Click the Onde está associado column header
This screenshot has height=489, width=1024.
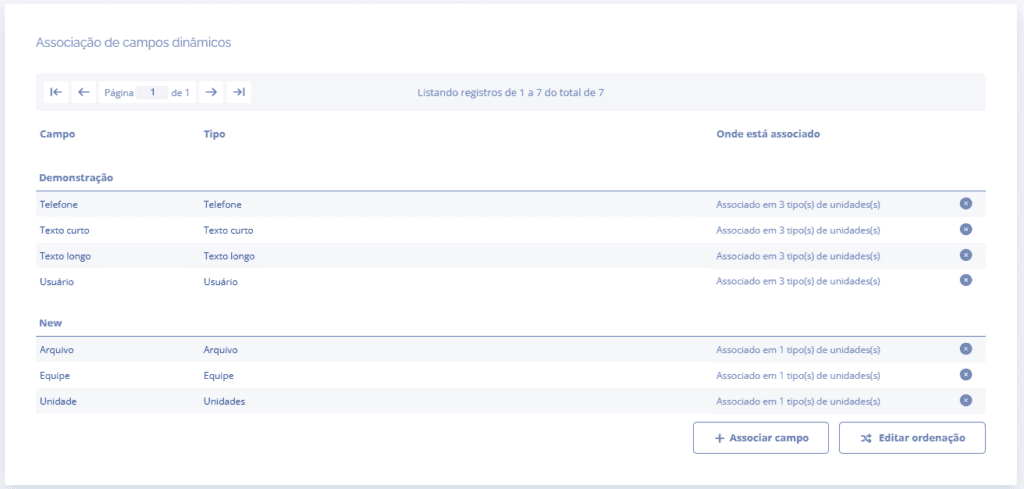click(x=768, y=134)
